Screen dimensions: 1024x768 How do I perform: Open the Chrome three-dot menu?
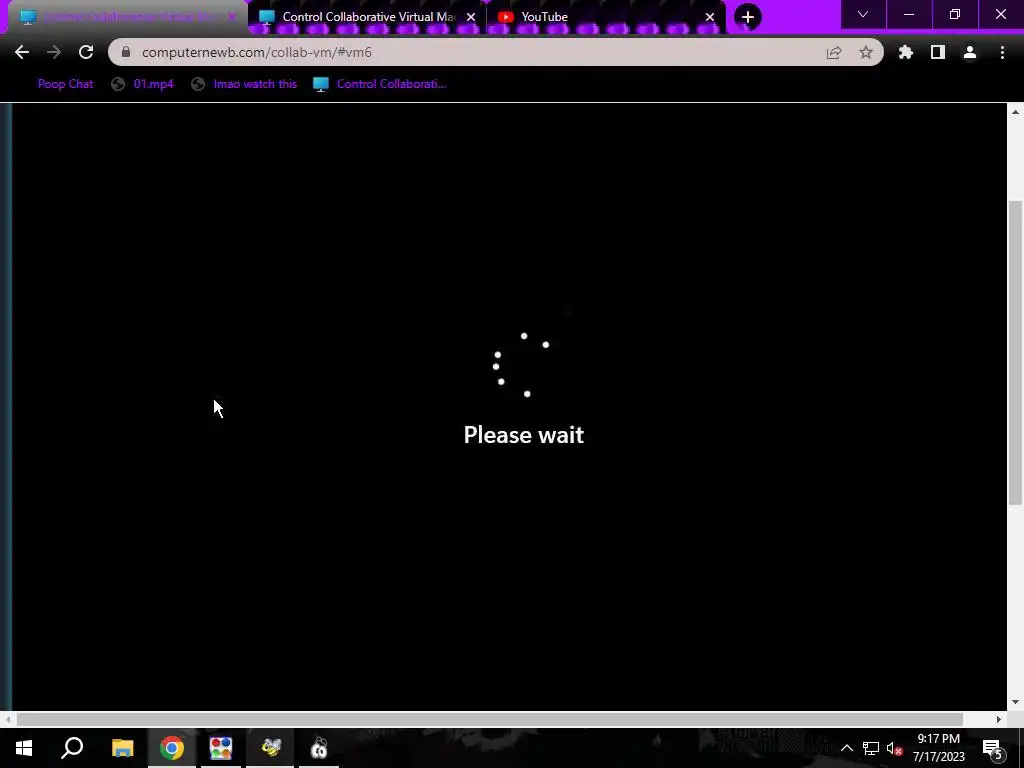click(x=1002, y=52)
